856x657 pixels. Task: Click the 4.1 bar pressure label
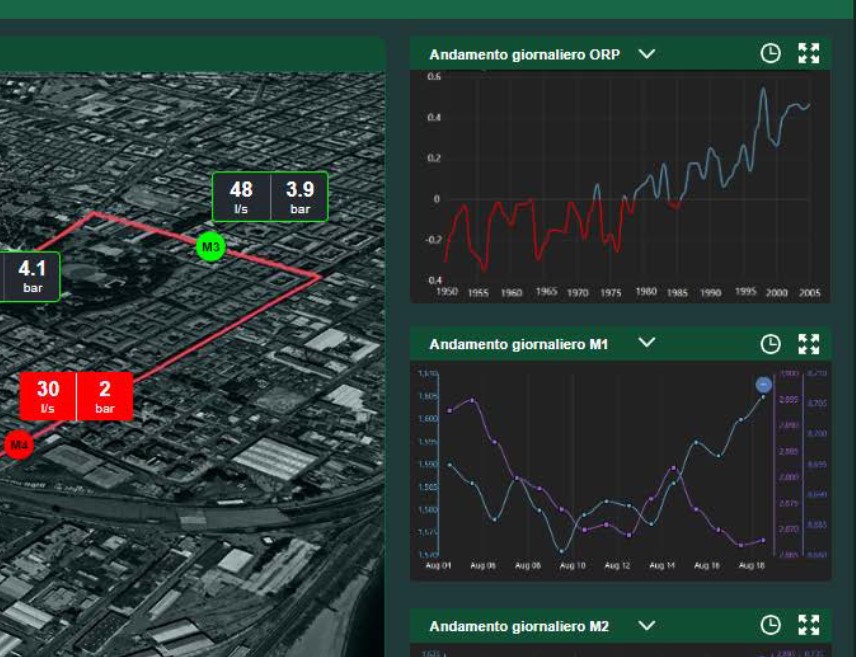(x=32, y=275)
